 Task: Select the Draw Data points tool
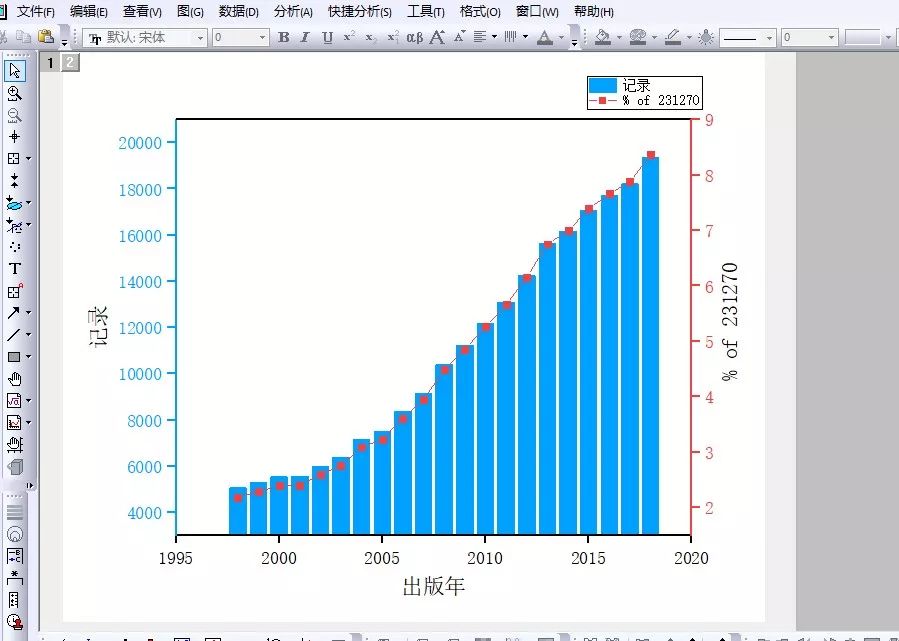[x=14, y=247]
